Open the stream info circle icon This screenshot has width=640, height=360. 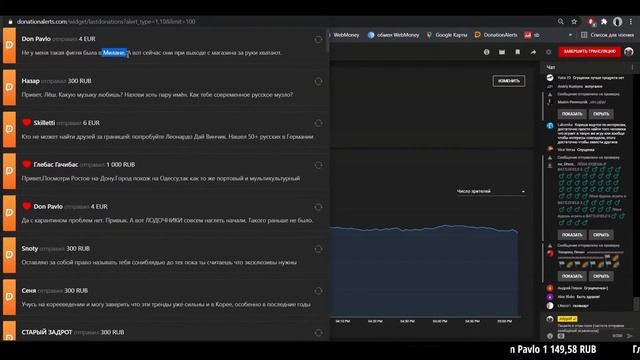[x=487, y=52]
